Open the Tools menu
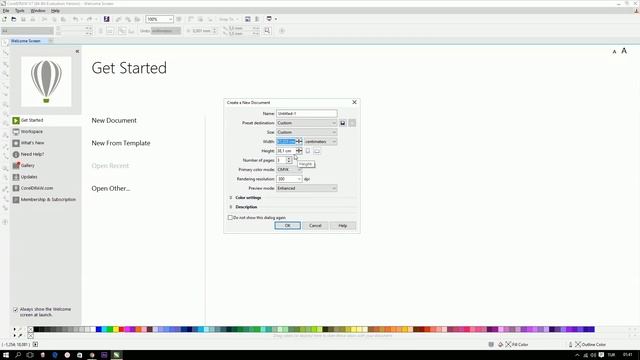Image resolution: width=640 pixels, height=360 pixels. pos(20,11)
